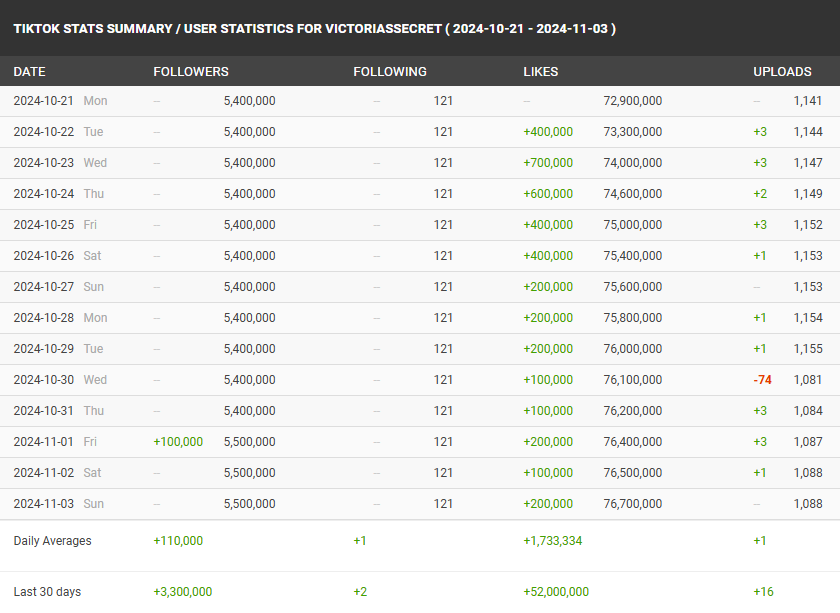Click likes total 75,000,000
The image size is (840, 613).
tap(633, 225)
